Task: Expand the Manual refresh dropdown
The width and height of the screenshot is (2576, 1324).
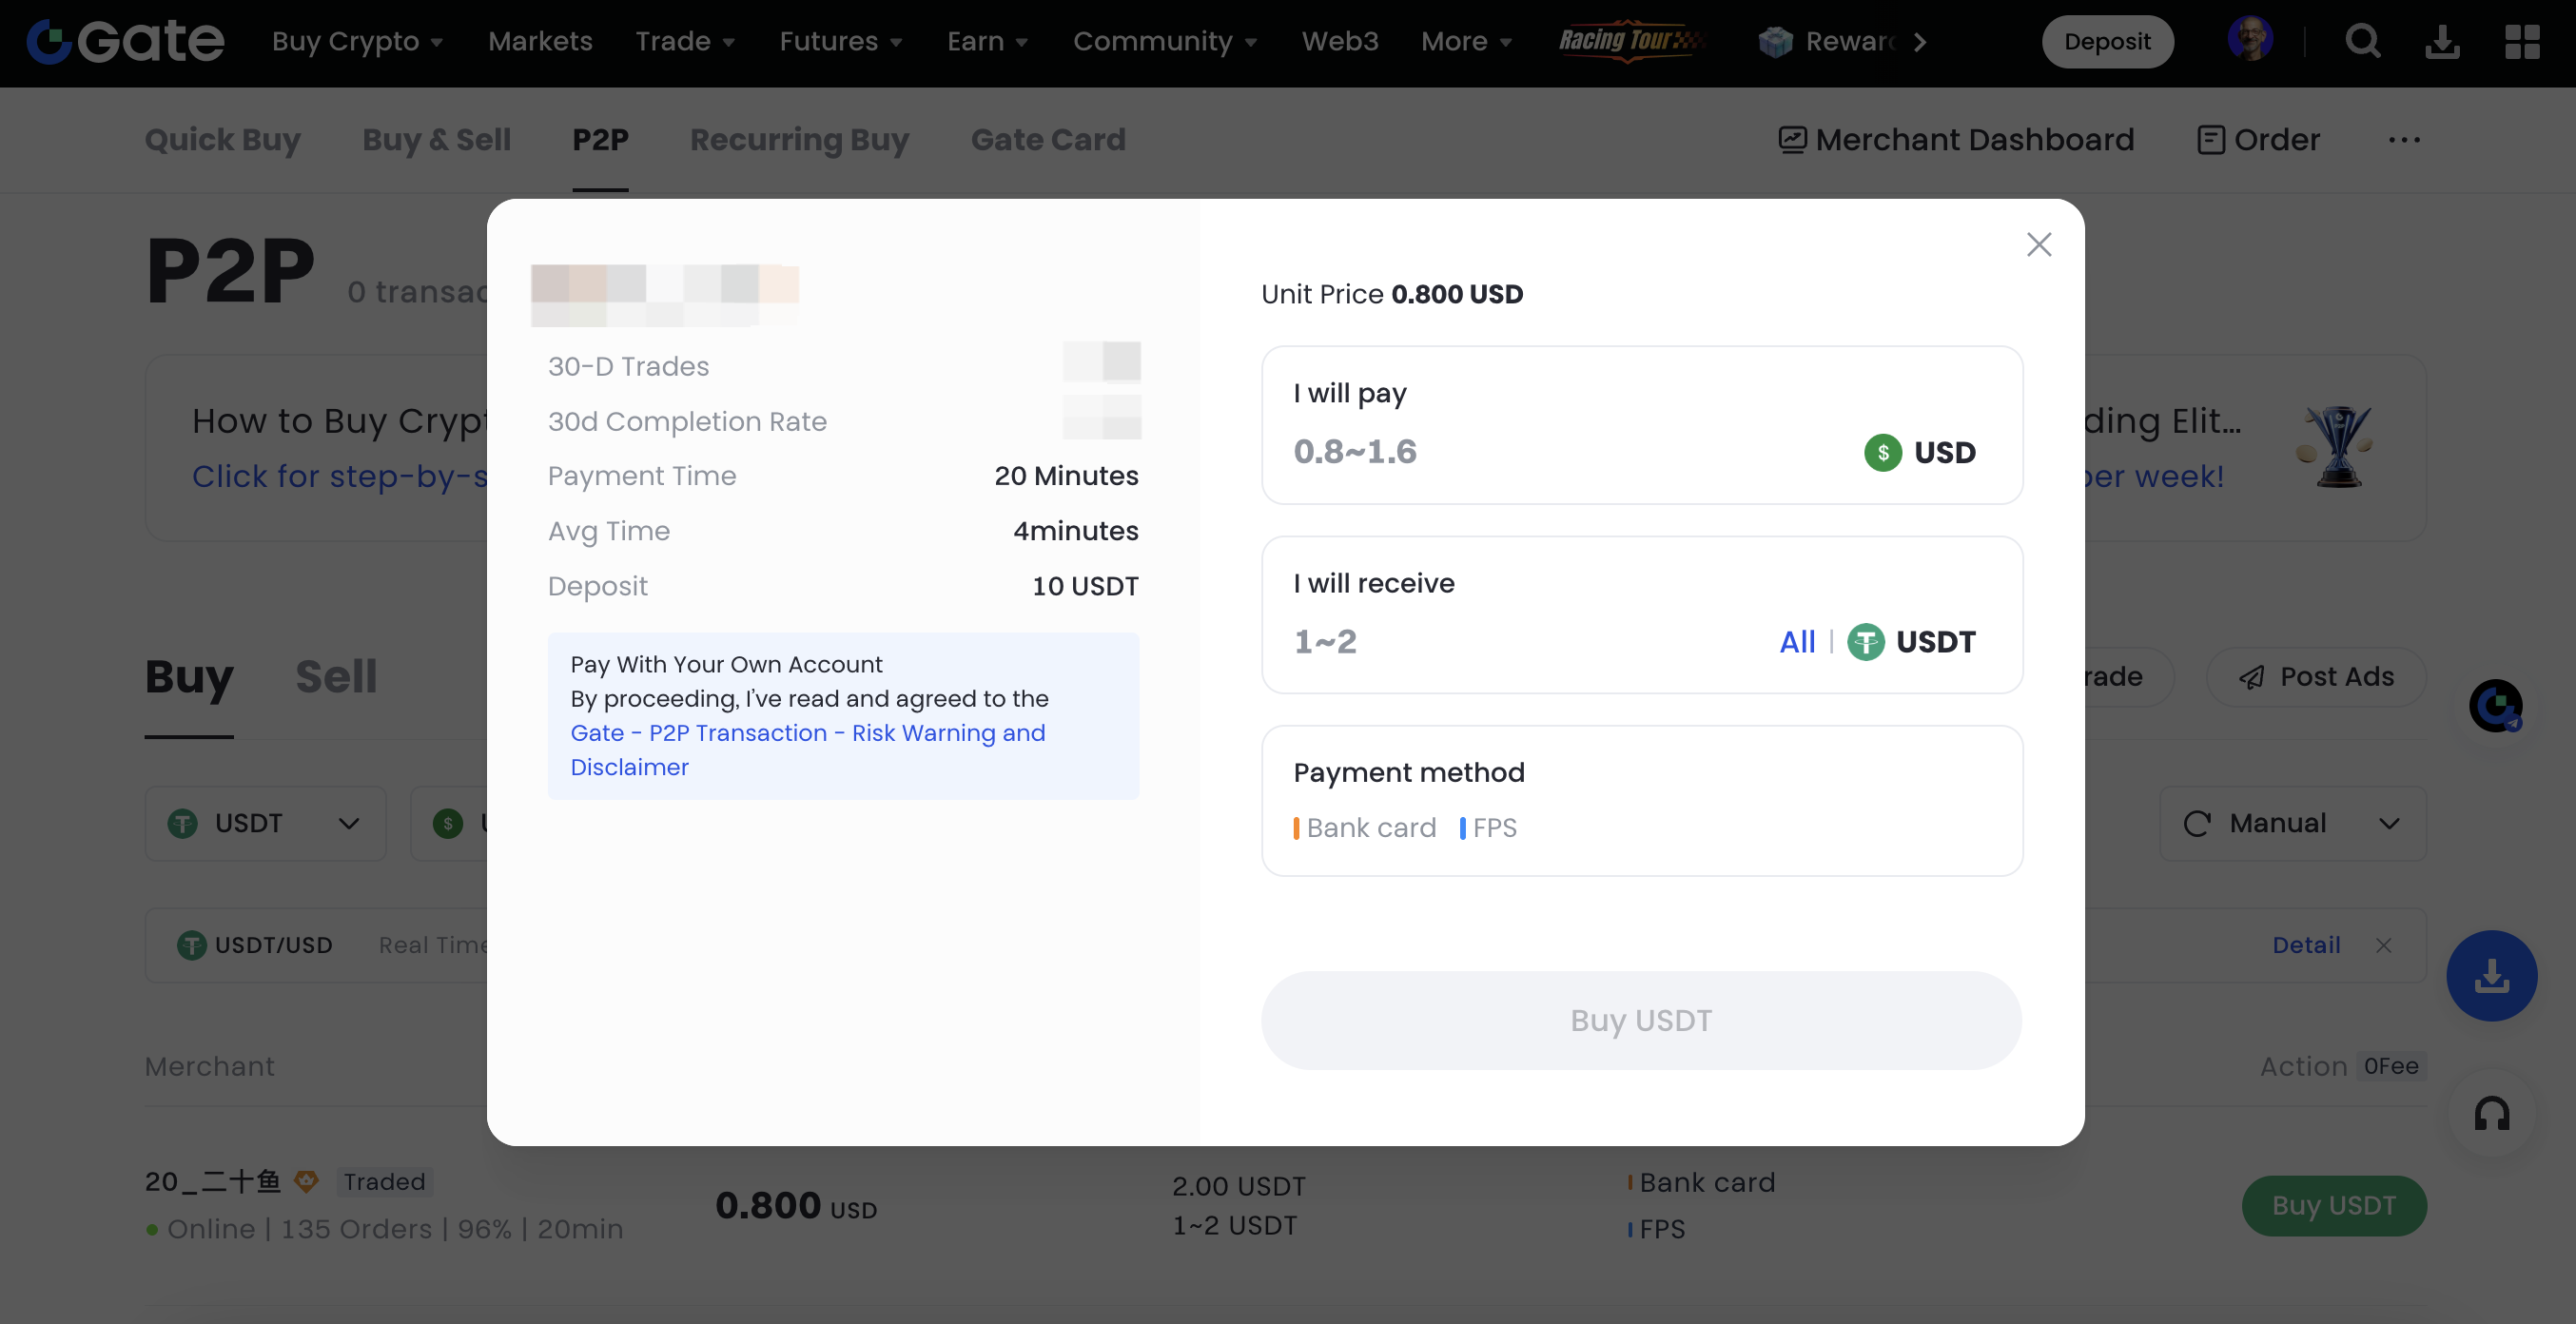Action: point(2292,824)
